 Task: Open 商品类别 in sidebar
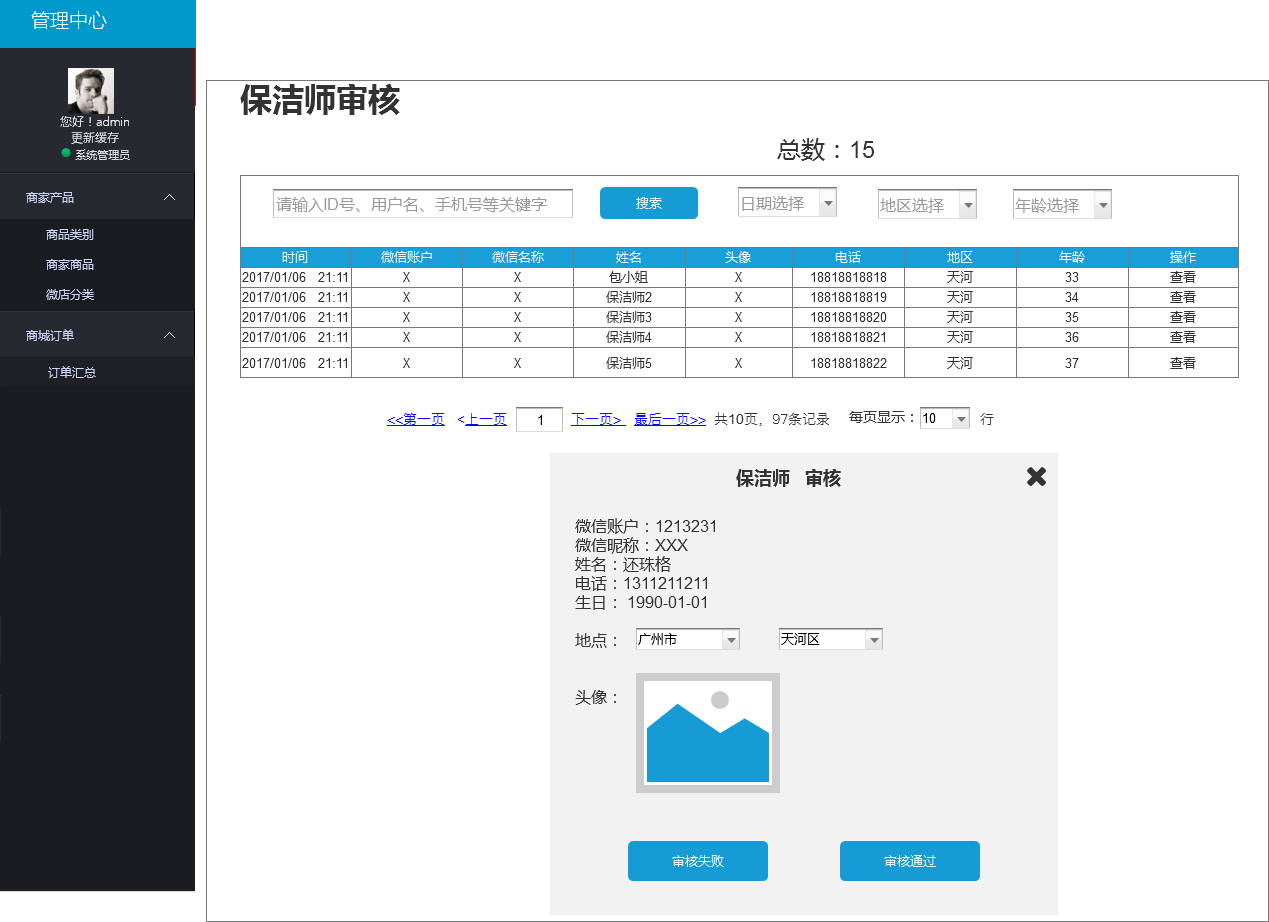[x=70, y=235]
